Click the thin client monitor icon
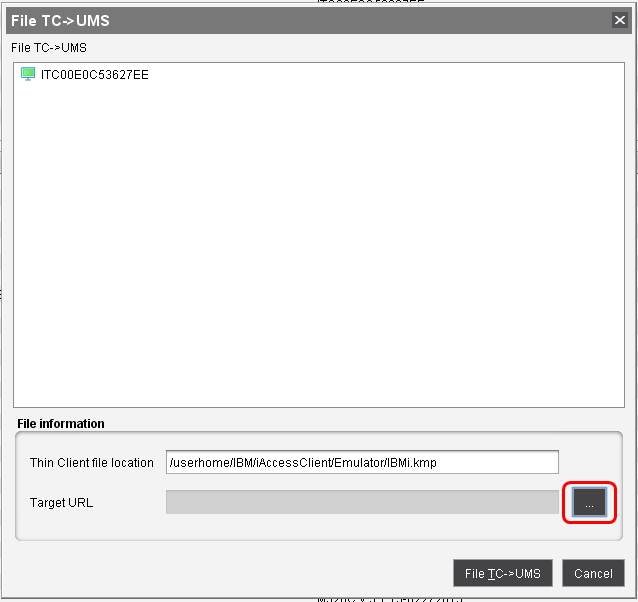 coord(28,75)
